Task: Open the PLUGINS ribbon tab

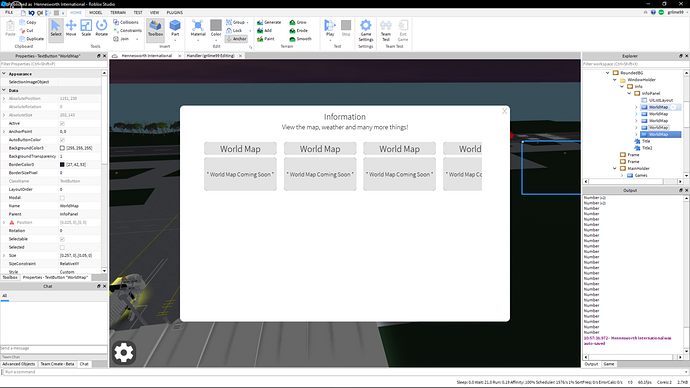Action: coord(175,13)
